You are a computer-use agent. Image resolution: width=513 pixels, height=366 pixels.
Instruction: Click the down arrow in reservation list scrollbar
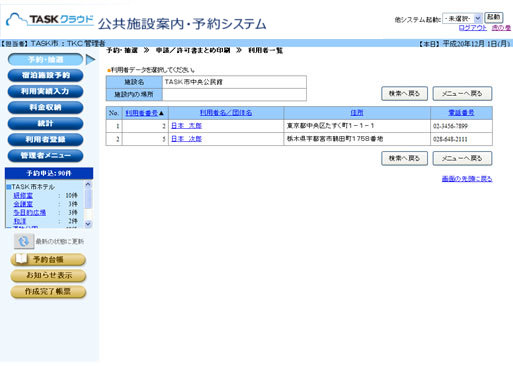(x=88, y=224)
